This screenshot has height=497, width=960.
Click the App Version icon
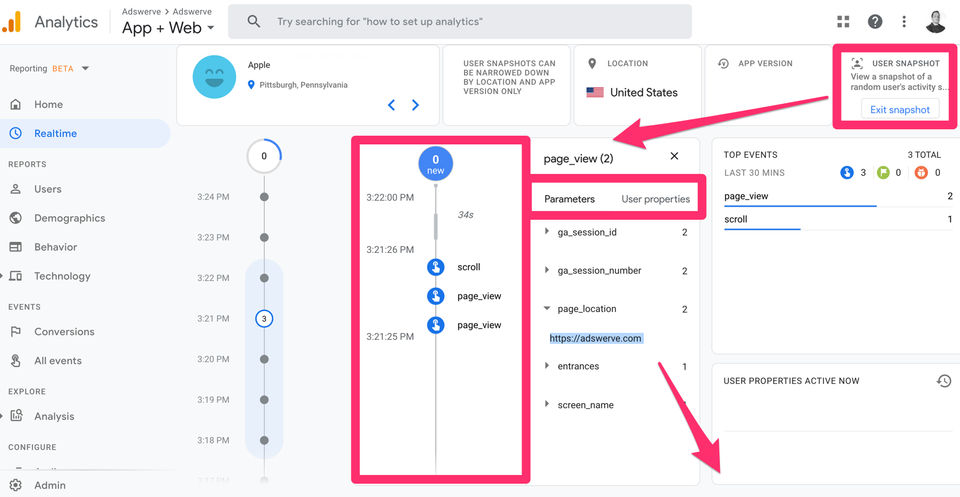723,64
